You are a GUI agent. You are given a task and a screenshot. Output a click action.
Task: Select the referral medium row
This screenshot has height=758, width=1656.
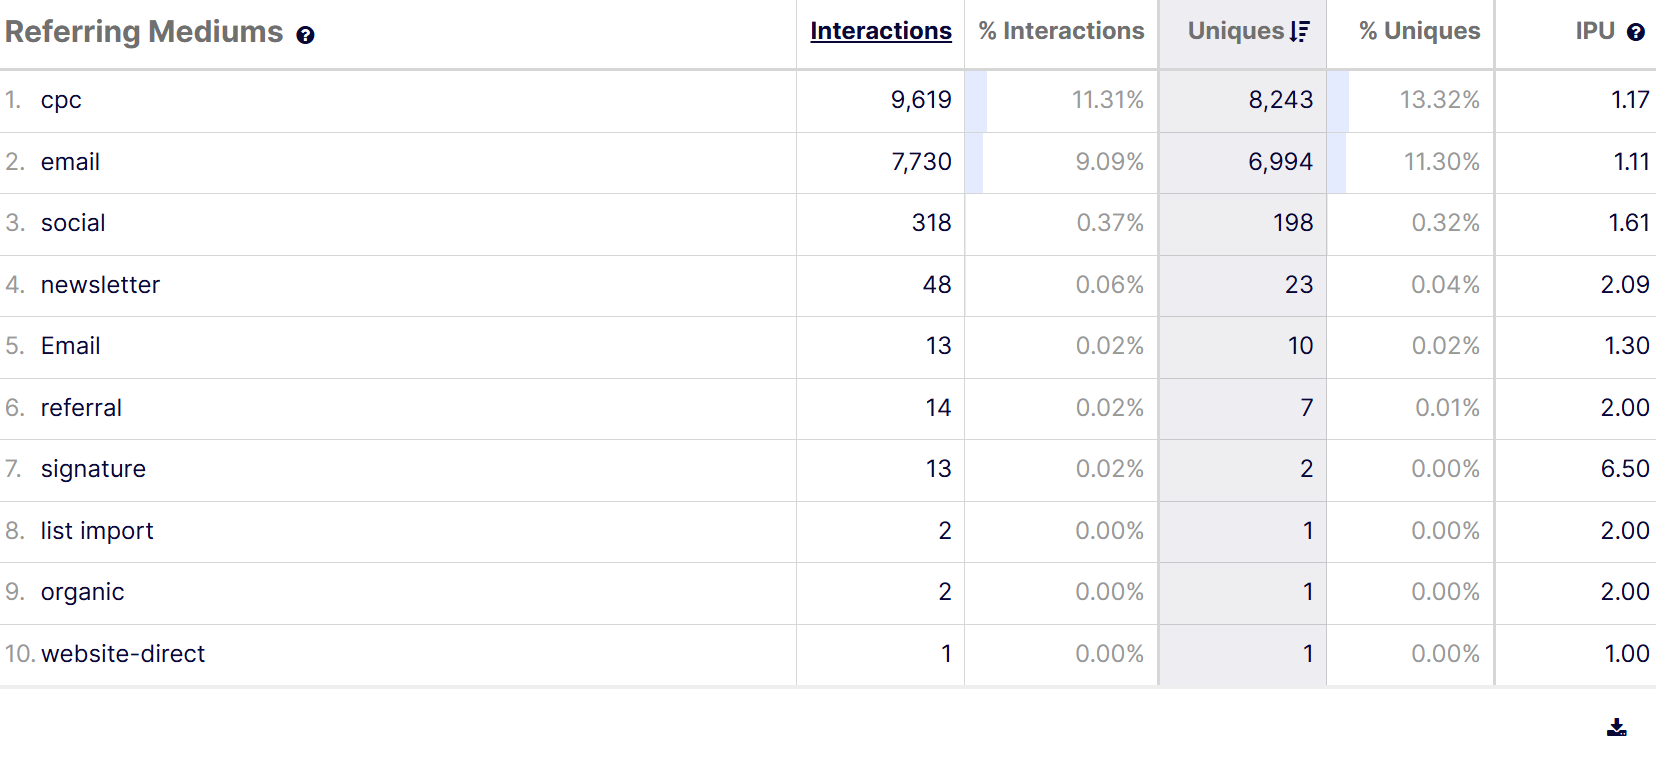click(x=81, y=408)
